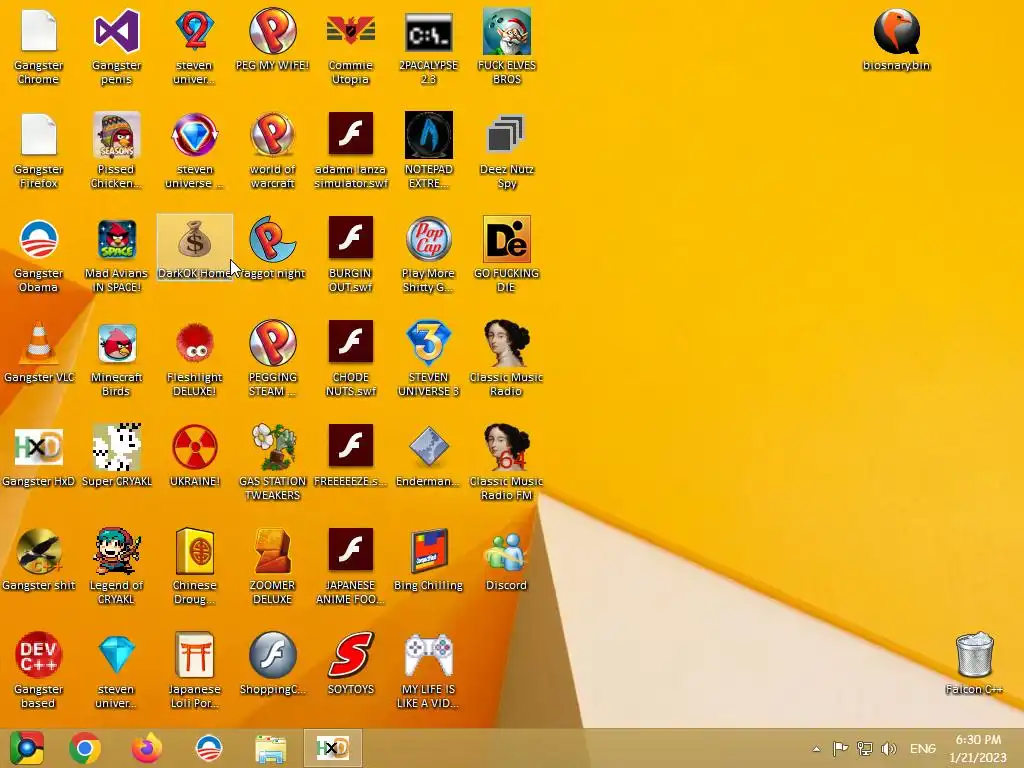Open File Explorer from the taskbar
This screenshot has height=768, width=1024.
270,749
